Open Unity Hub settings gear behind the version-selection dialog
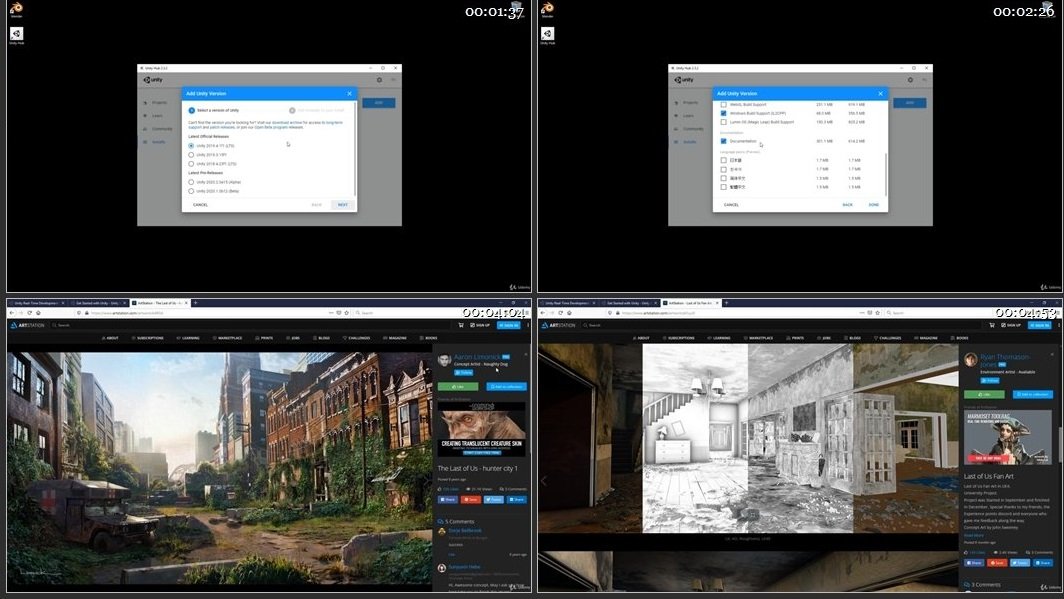Image resolution: width=1064 pixels, height=599 pixels. coord(379,80)
